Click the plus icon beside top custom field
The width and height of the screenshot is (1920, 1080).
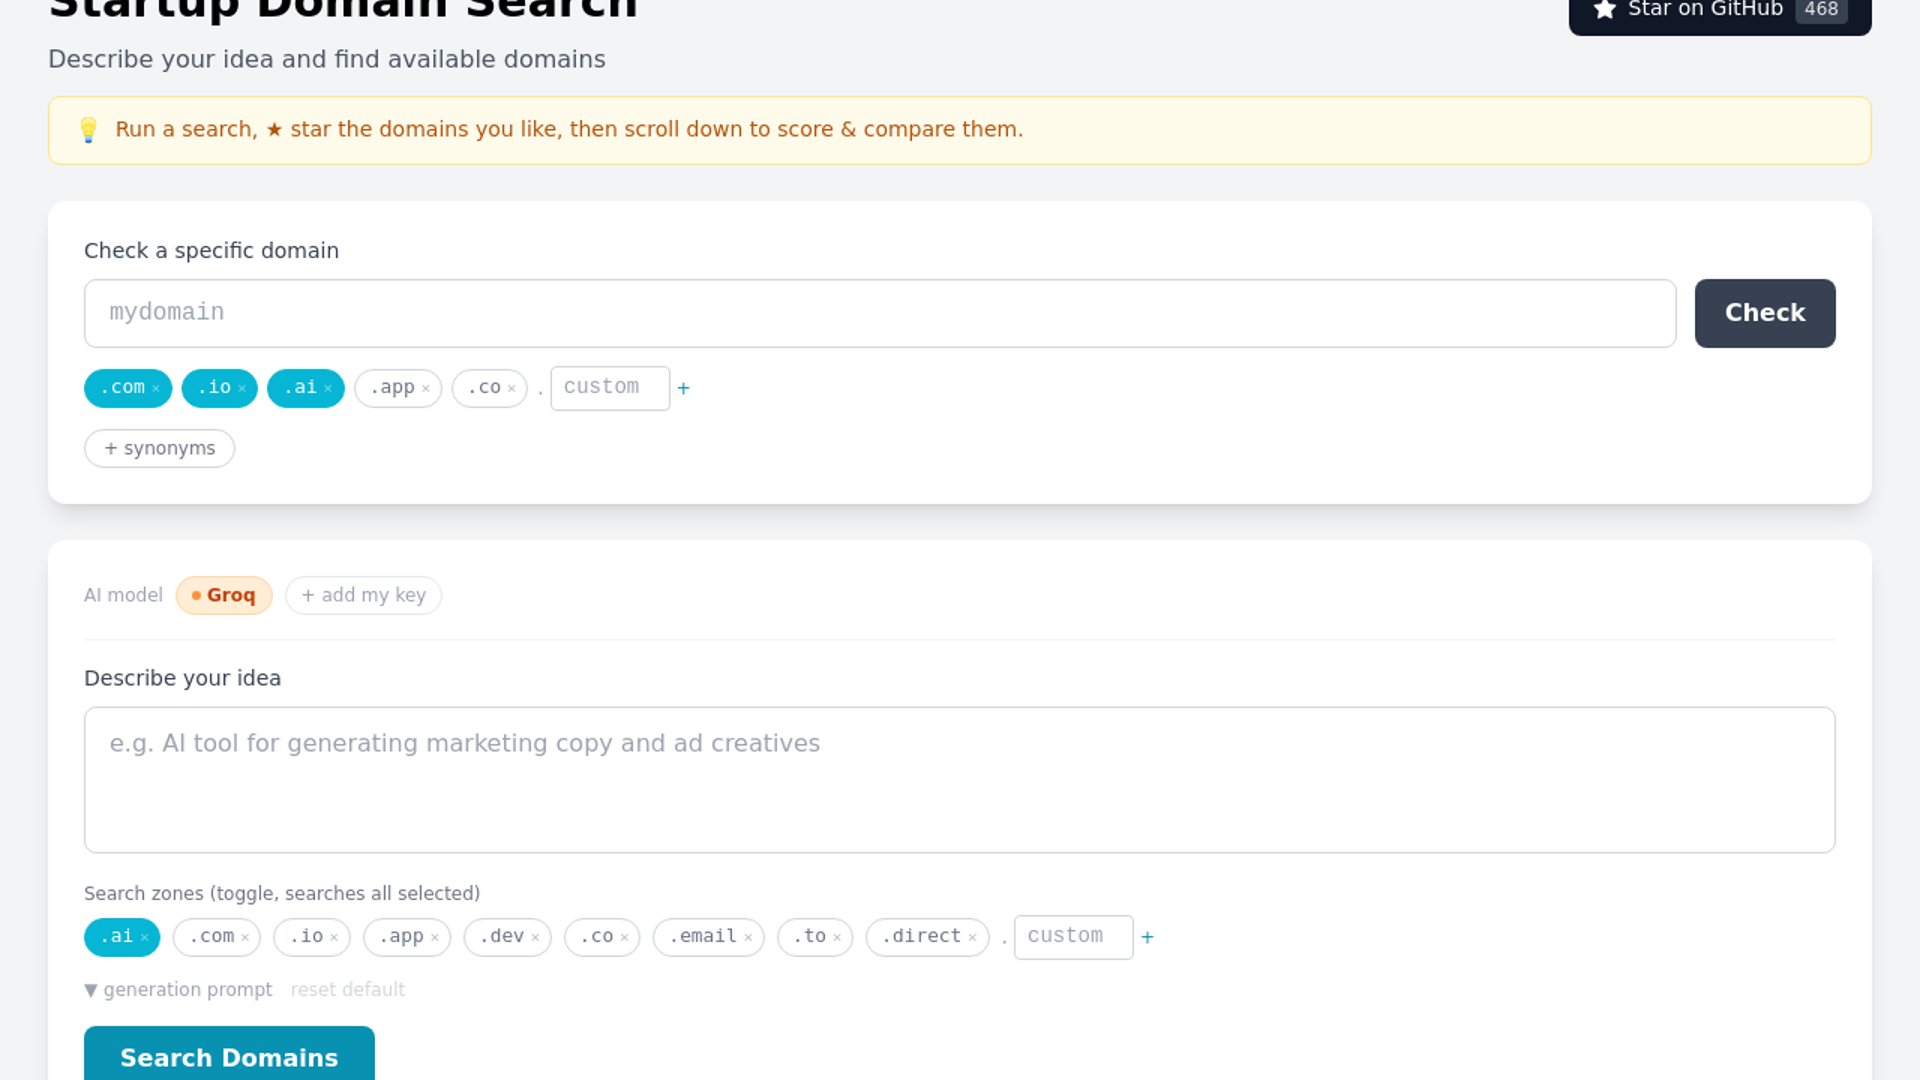click(684, 388)
